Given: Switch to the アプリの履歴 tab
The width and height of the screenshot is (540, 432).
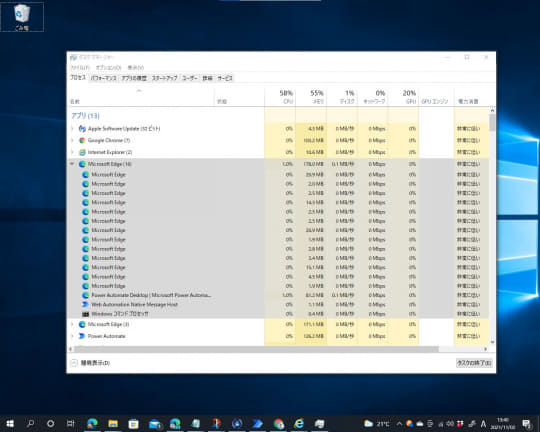Looking at the screenshot, I should coord(134,78).
